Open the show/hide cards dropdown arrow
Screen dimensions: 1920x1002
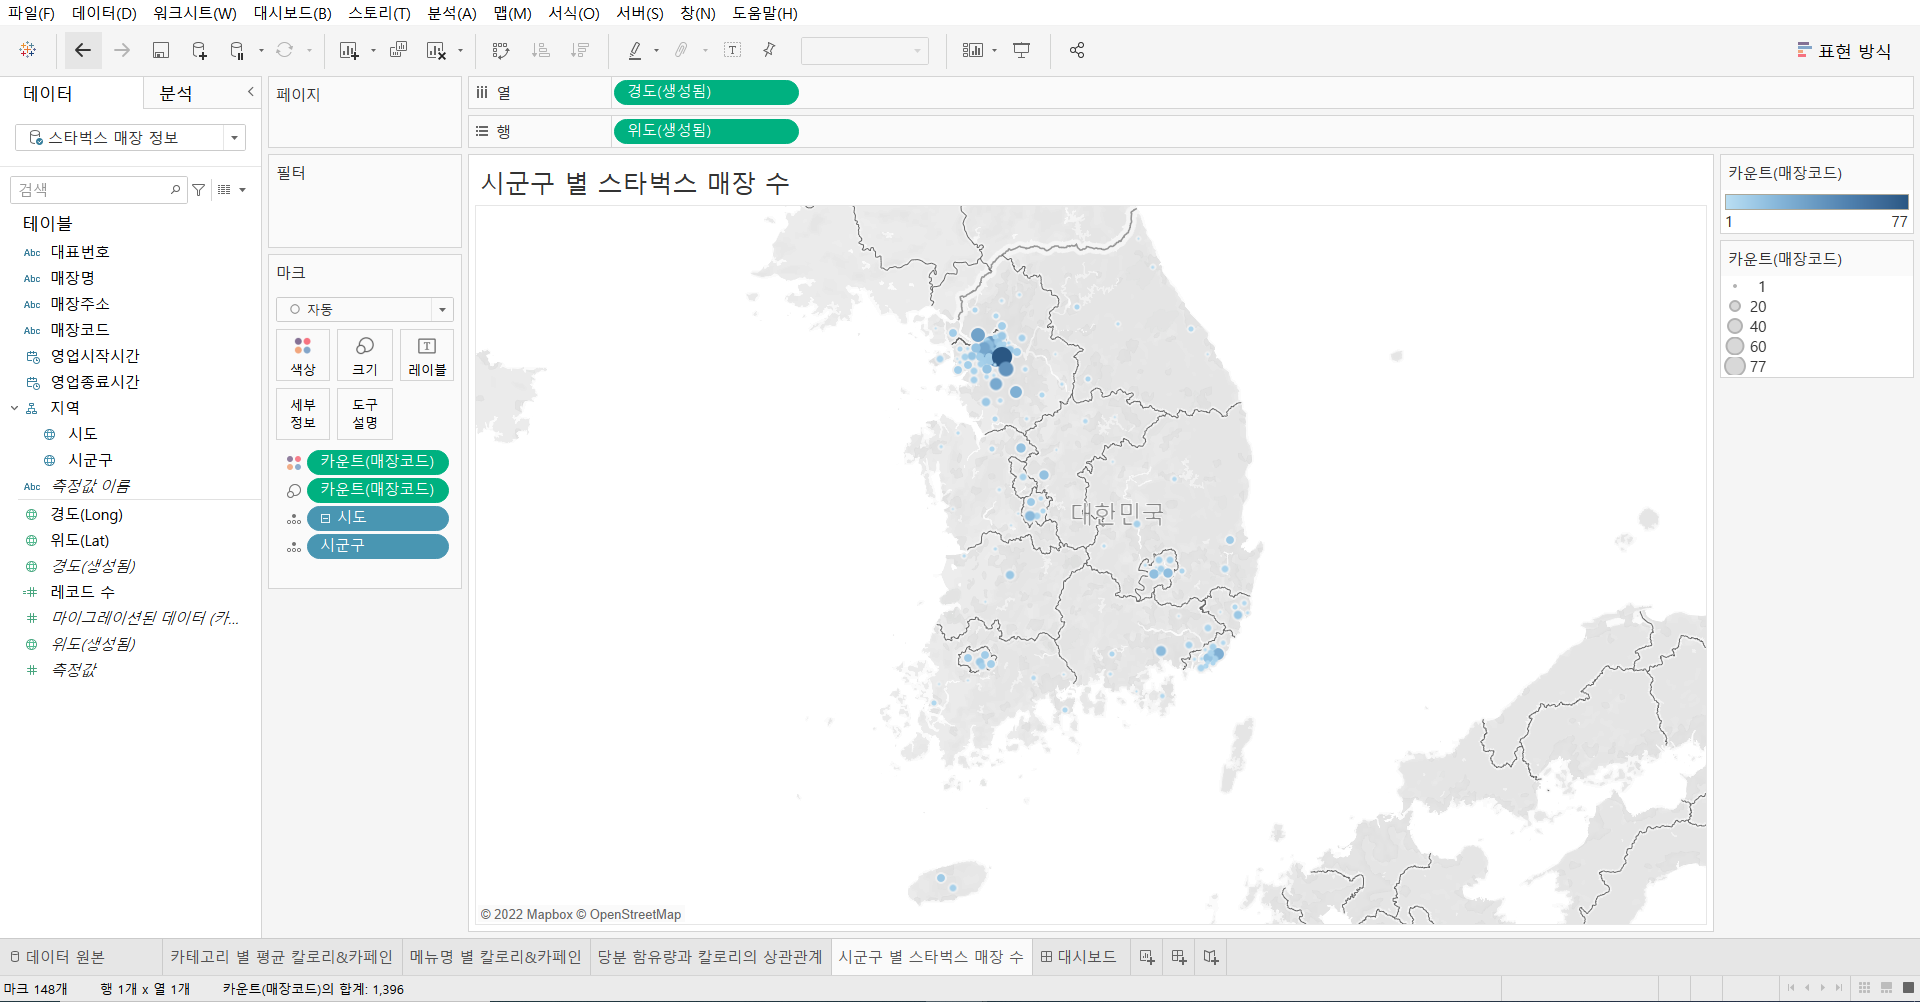pyautogui.click(x=994, y=51)
